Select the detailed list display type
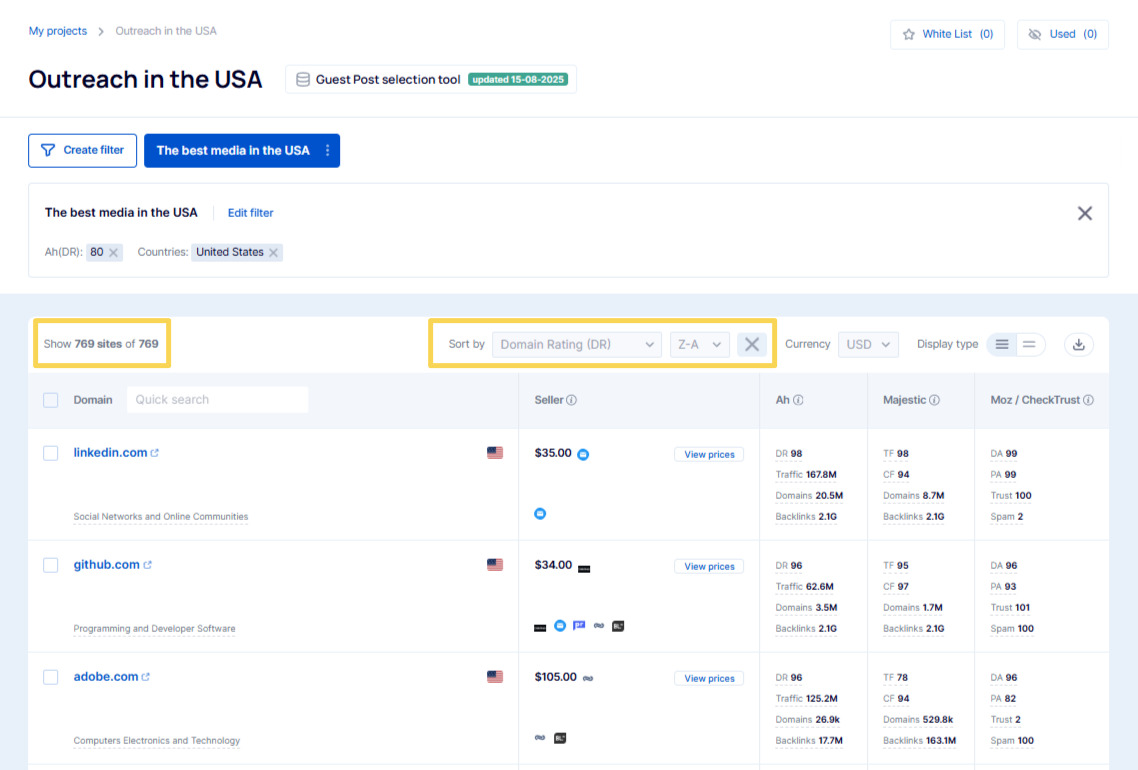Screen dimensions: 1138x770 click(1002, 344)
